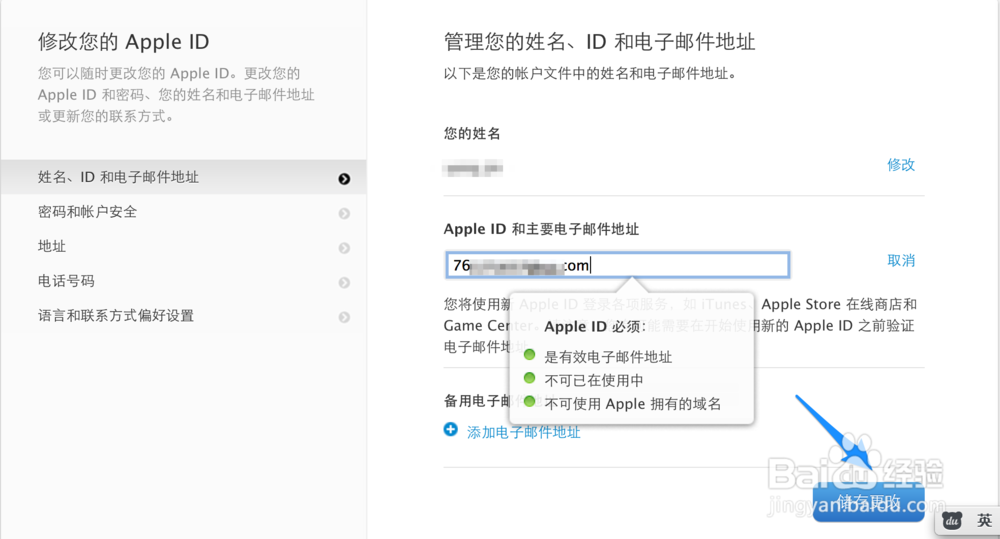Click the Baidu input method 'du' icon

click(953, 521)
